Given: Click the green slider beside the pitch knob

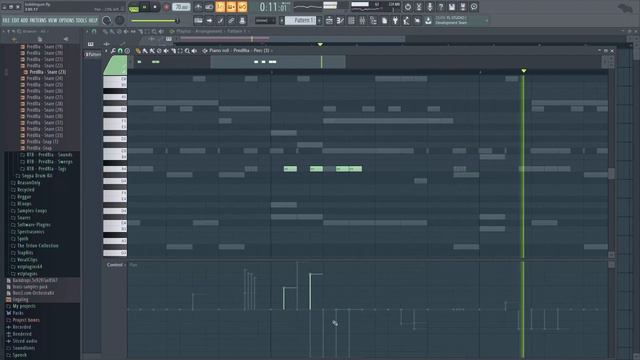Looking at the screenshot, I should (155, 20).
